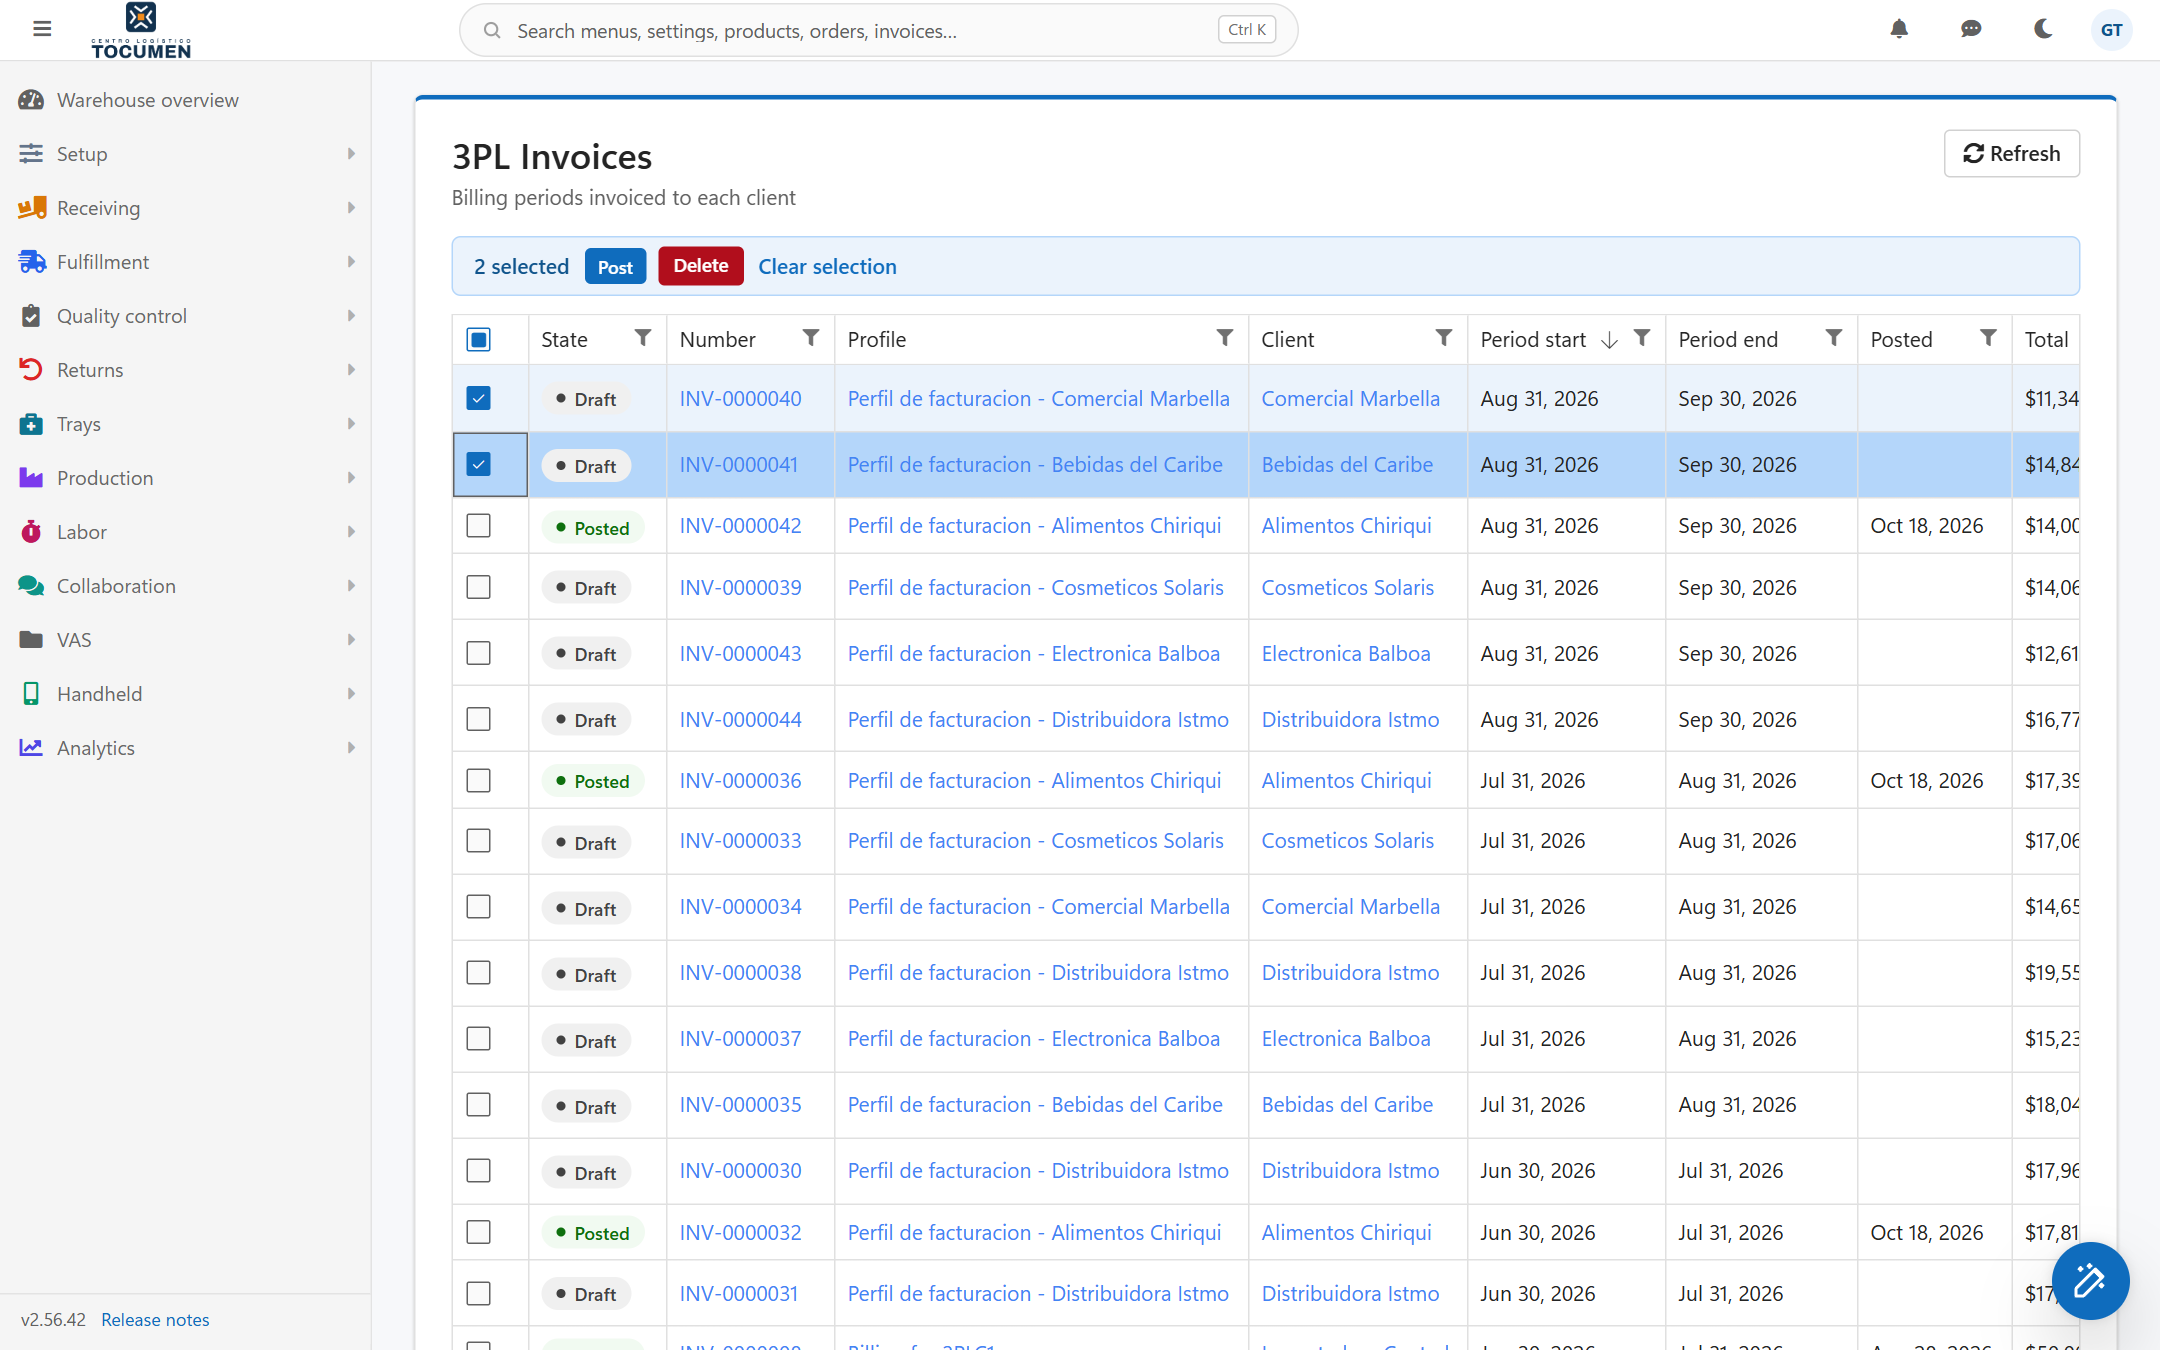Image resolution: width=2160 pixels, height=1350 pixels.
Task: Expand the Setup sidebar menu
Action: 186,154
